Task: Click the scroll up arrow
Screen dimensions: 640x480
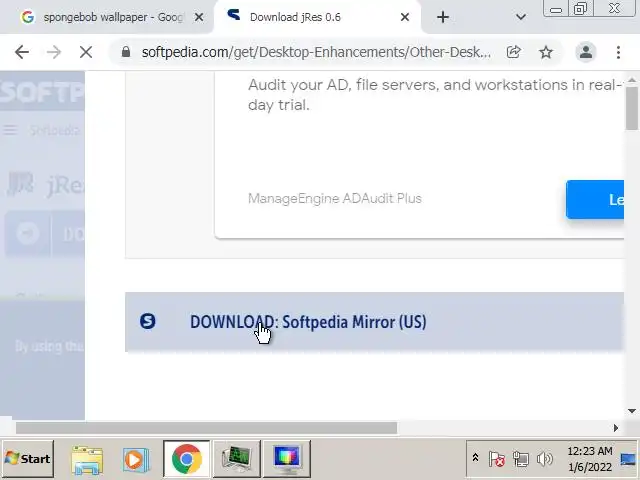Action: point(632,80)
